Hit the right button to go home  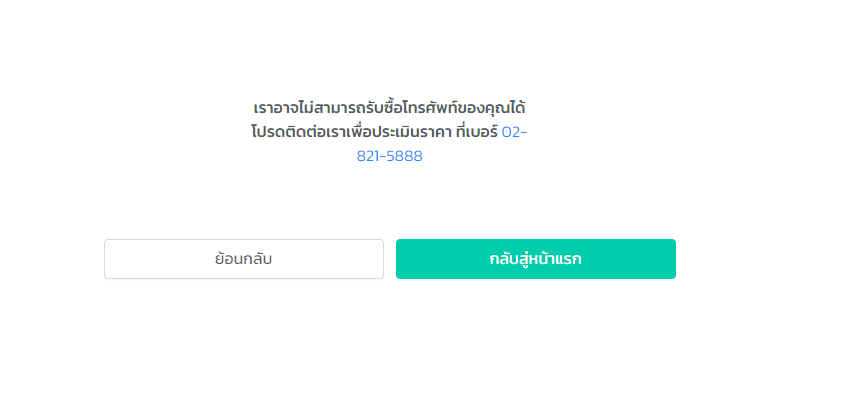tap(535, 259)
